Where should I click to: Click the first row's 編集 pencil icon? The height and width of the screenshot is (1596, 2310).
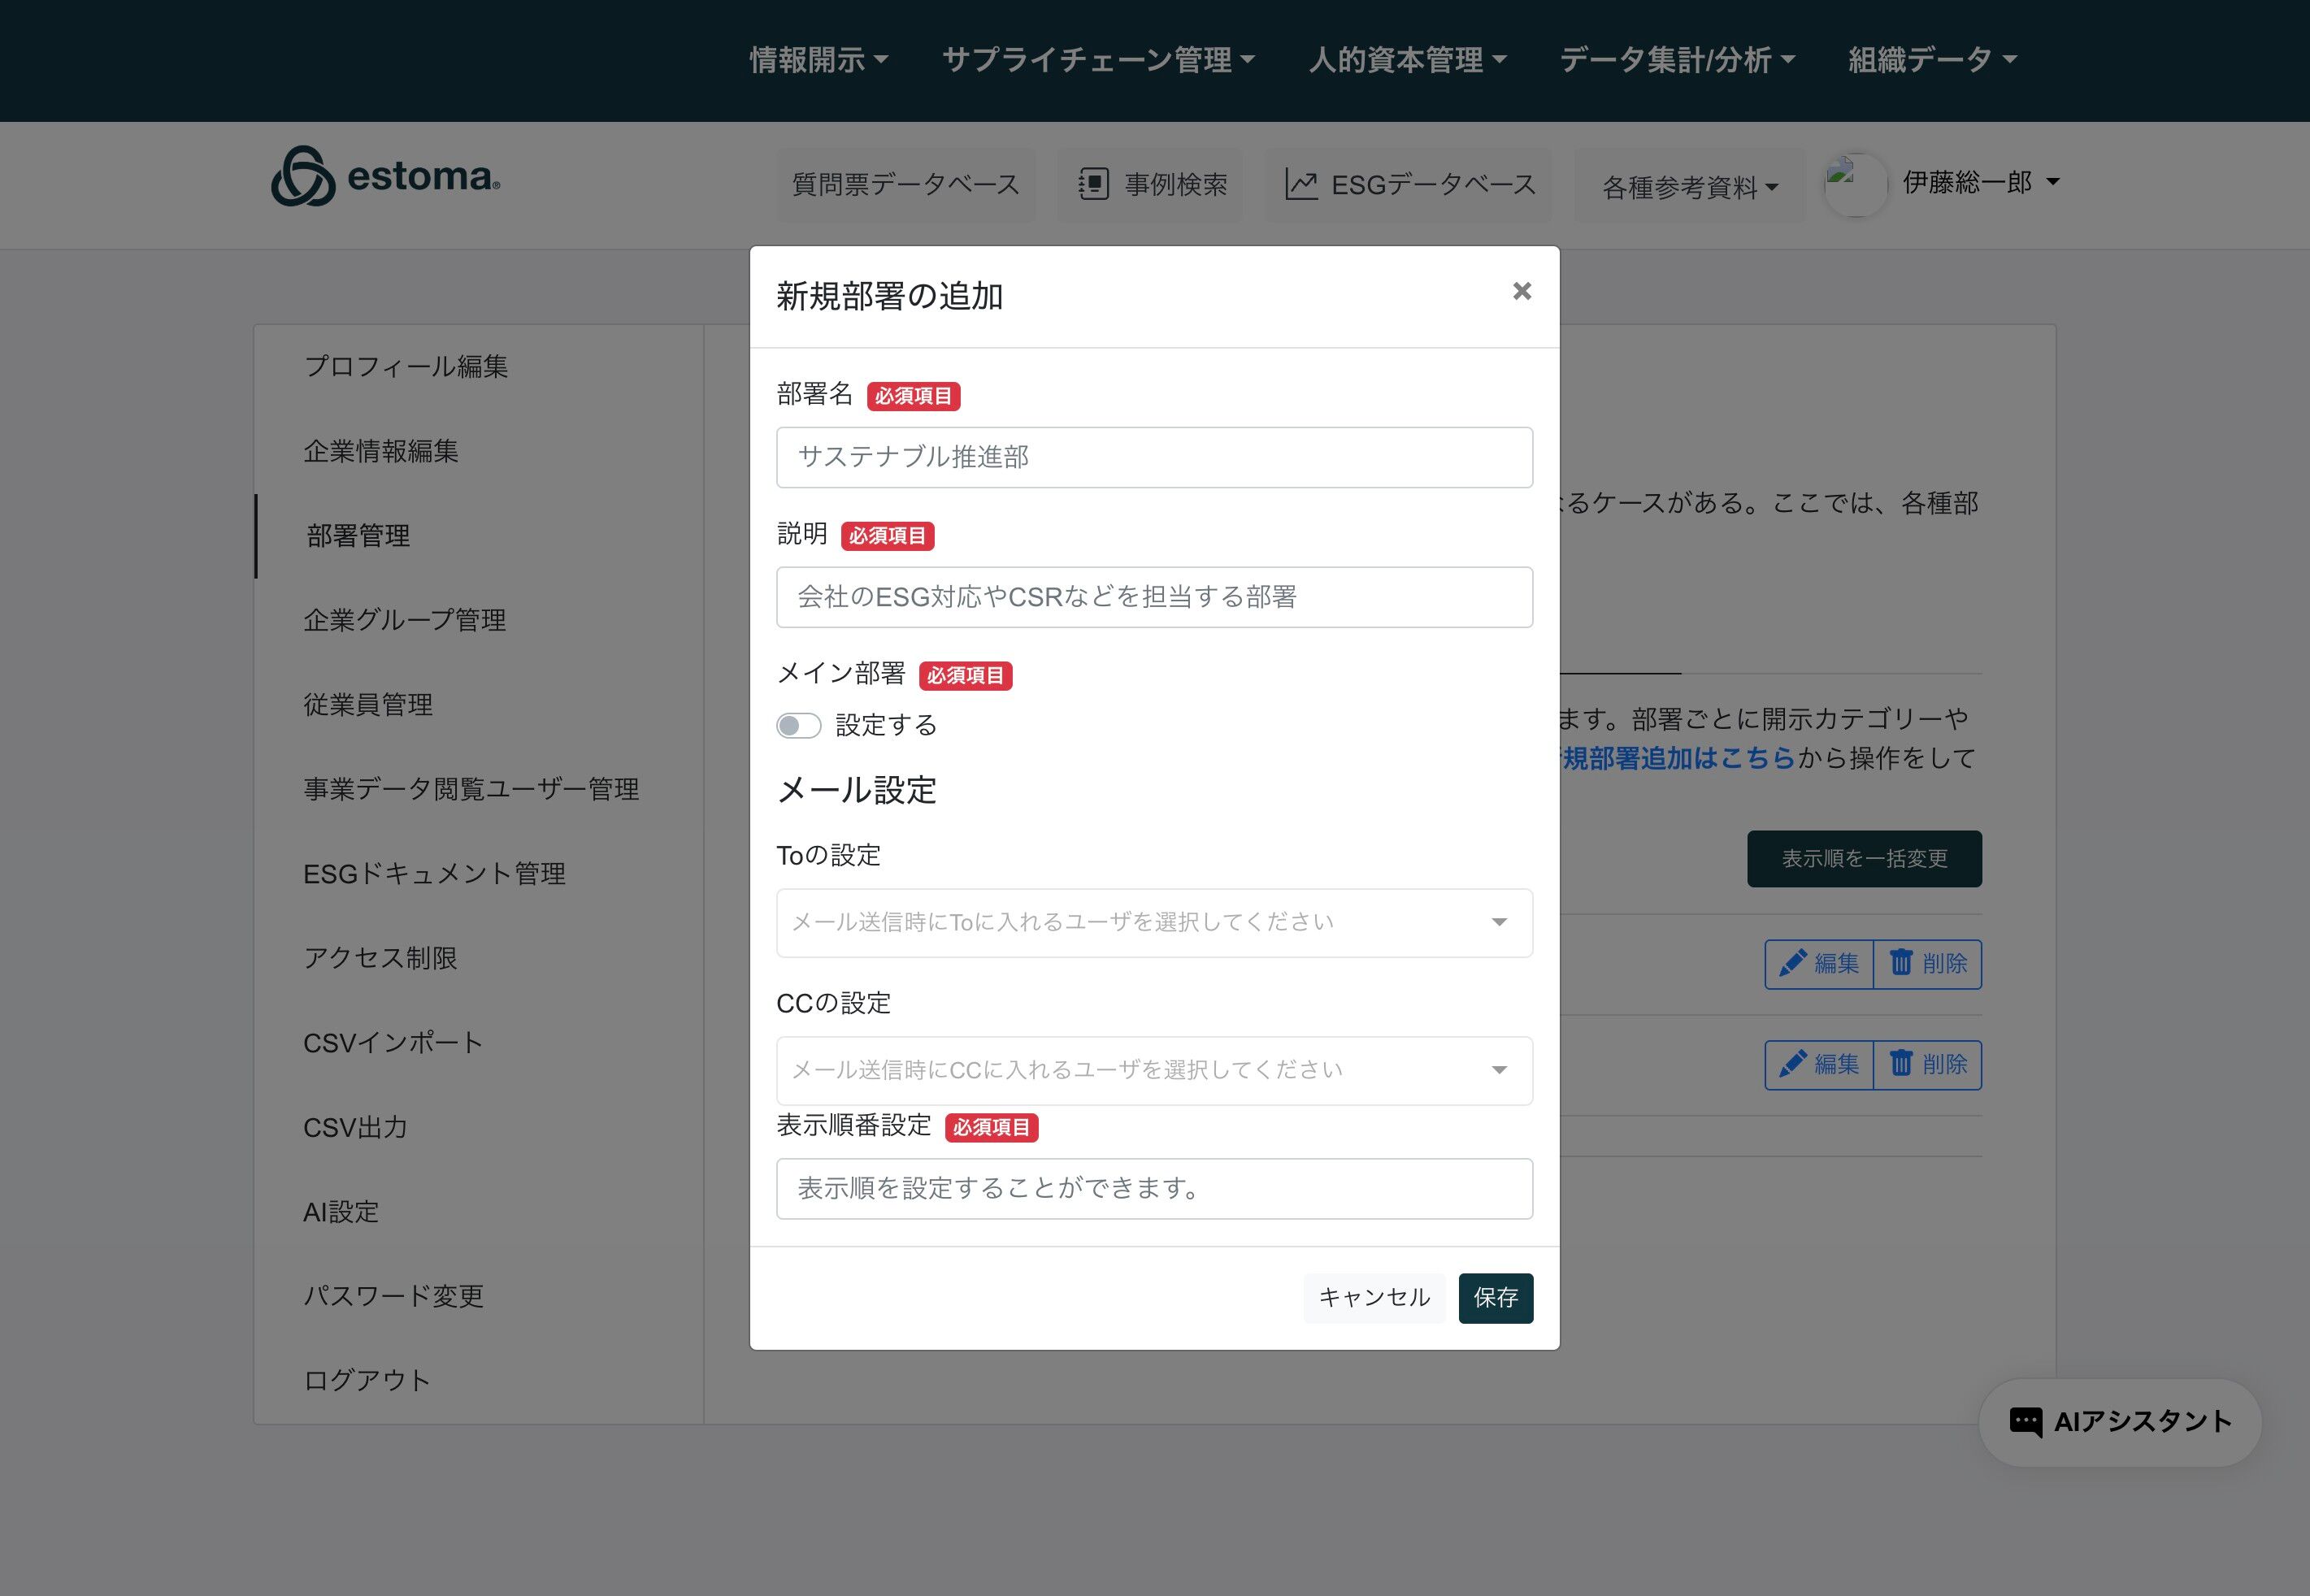click(x=1792, y=963)
